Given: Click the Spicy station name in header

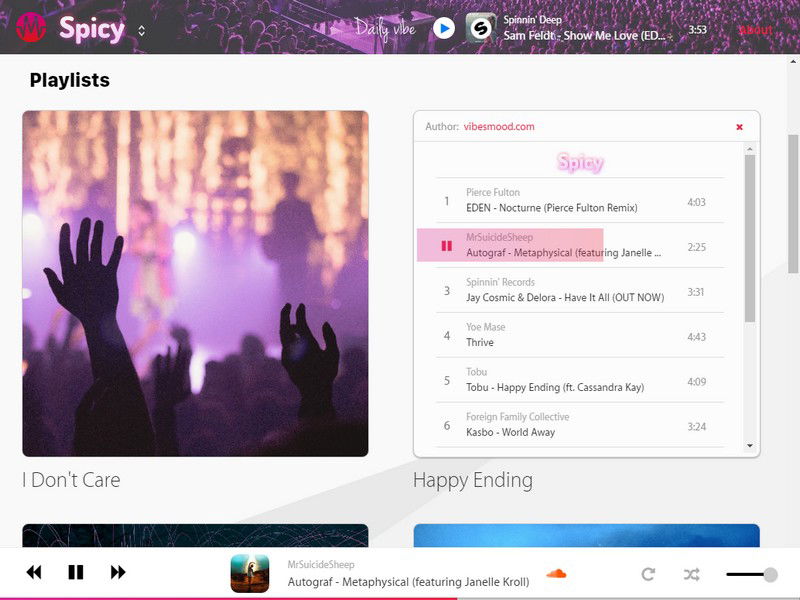Looking at the screenshot, I should click(x=92, y=29).
